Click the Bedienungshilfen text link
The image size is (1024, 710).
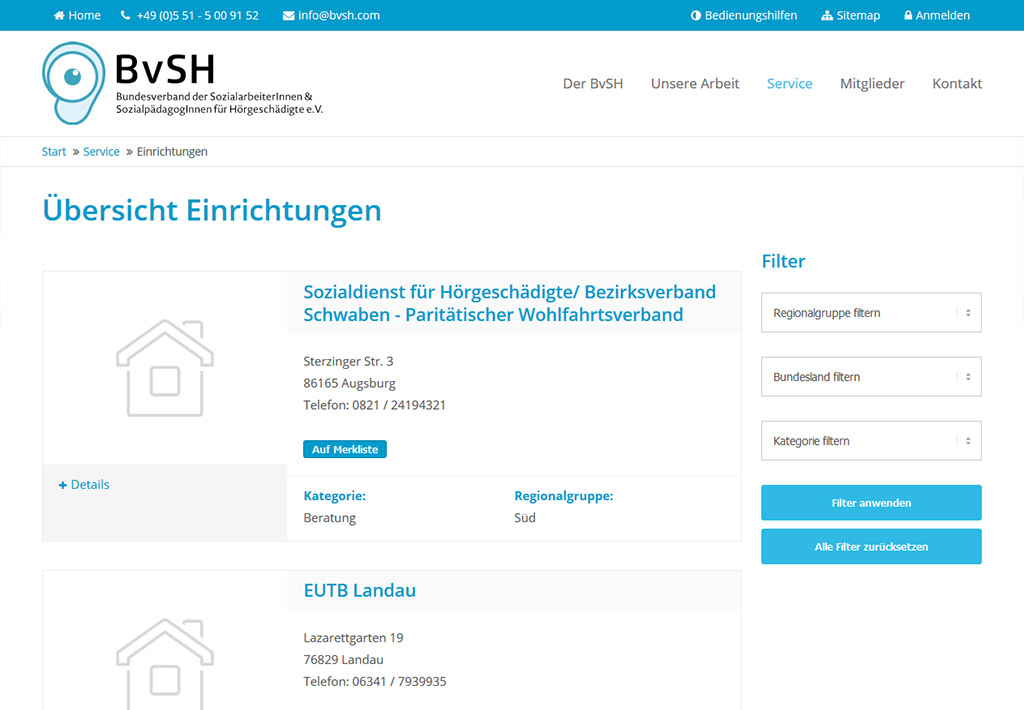click(751, 16)
